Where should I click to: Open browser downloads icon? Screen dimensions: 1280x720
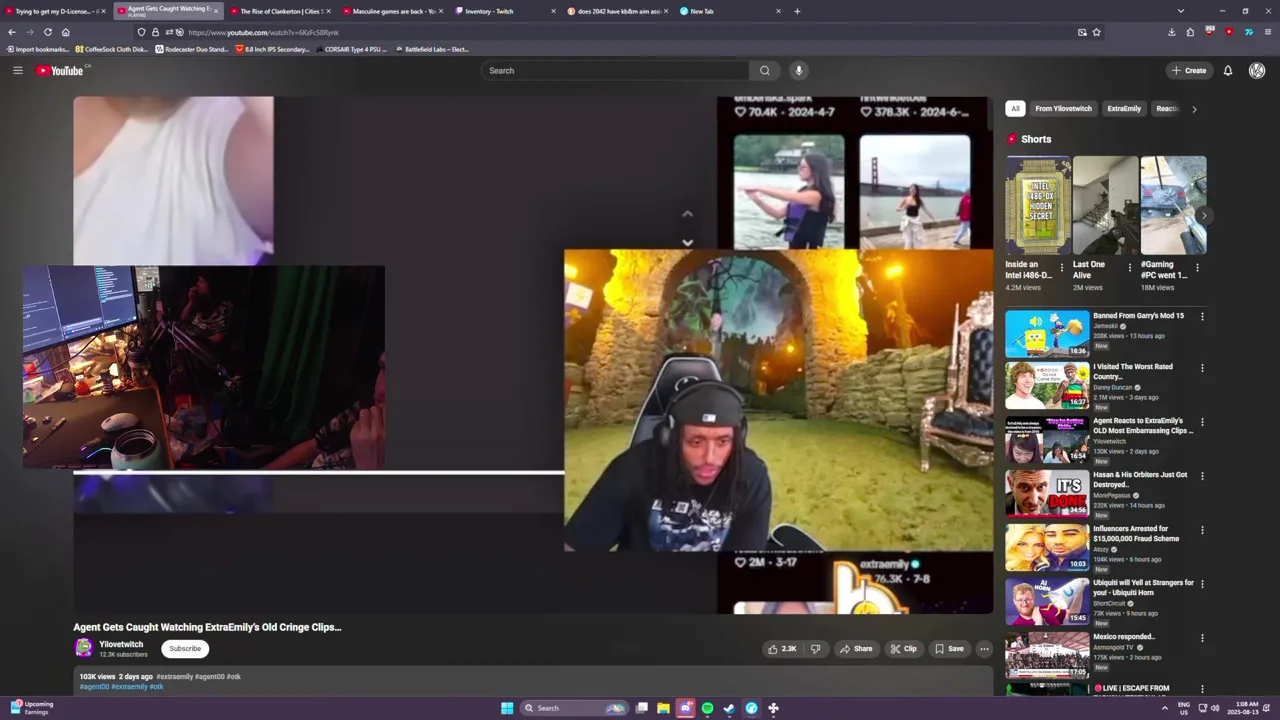[1171, 32]
